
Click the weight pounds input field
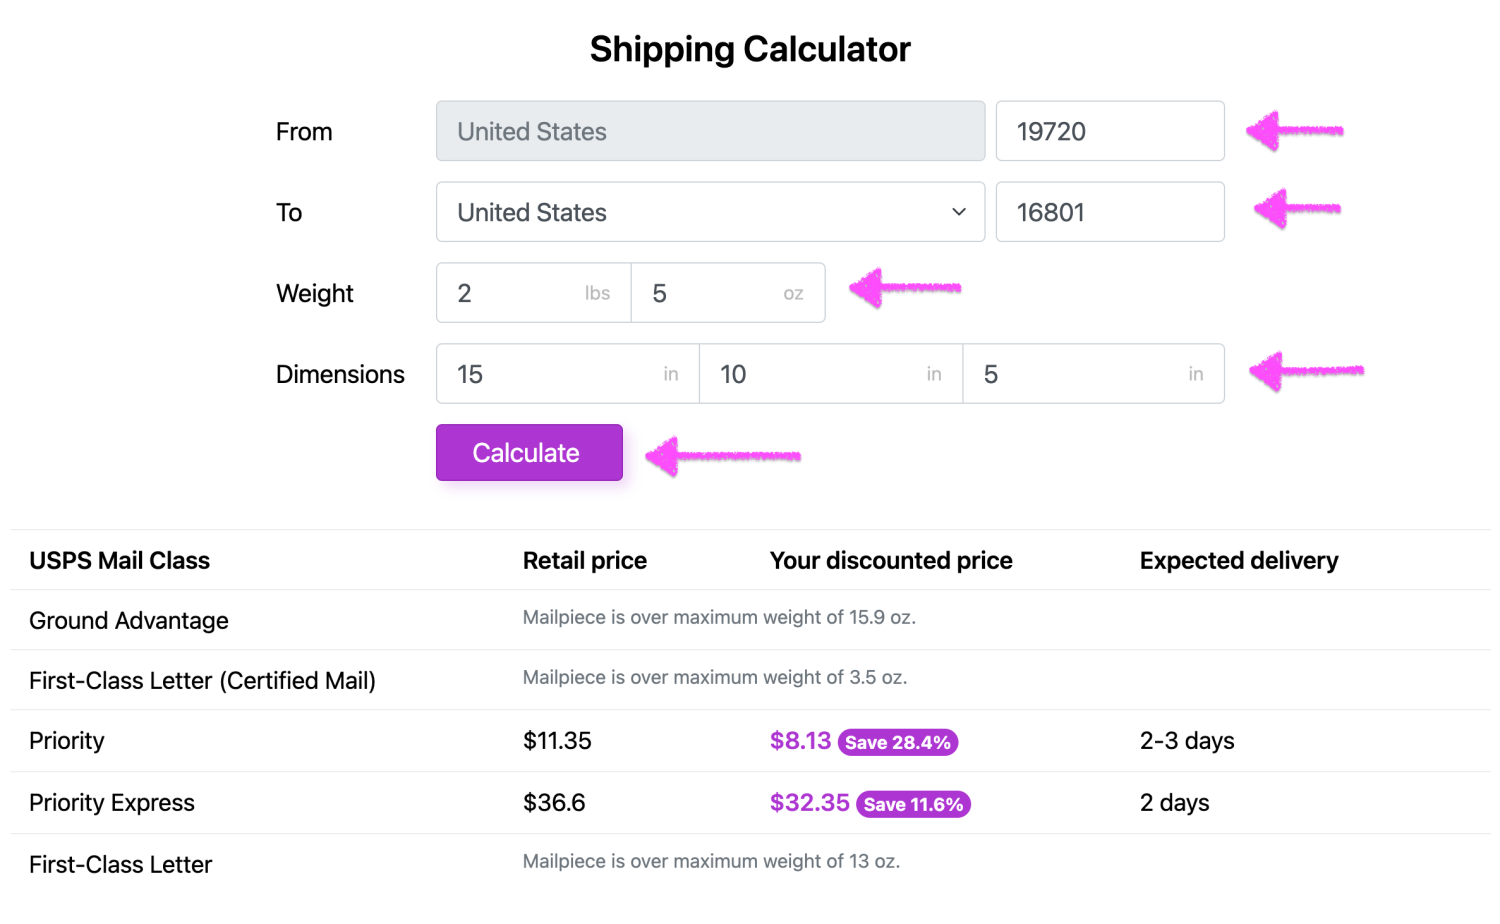coord(533,293)
